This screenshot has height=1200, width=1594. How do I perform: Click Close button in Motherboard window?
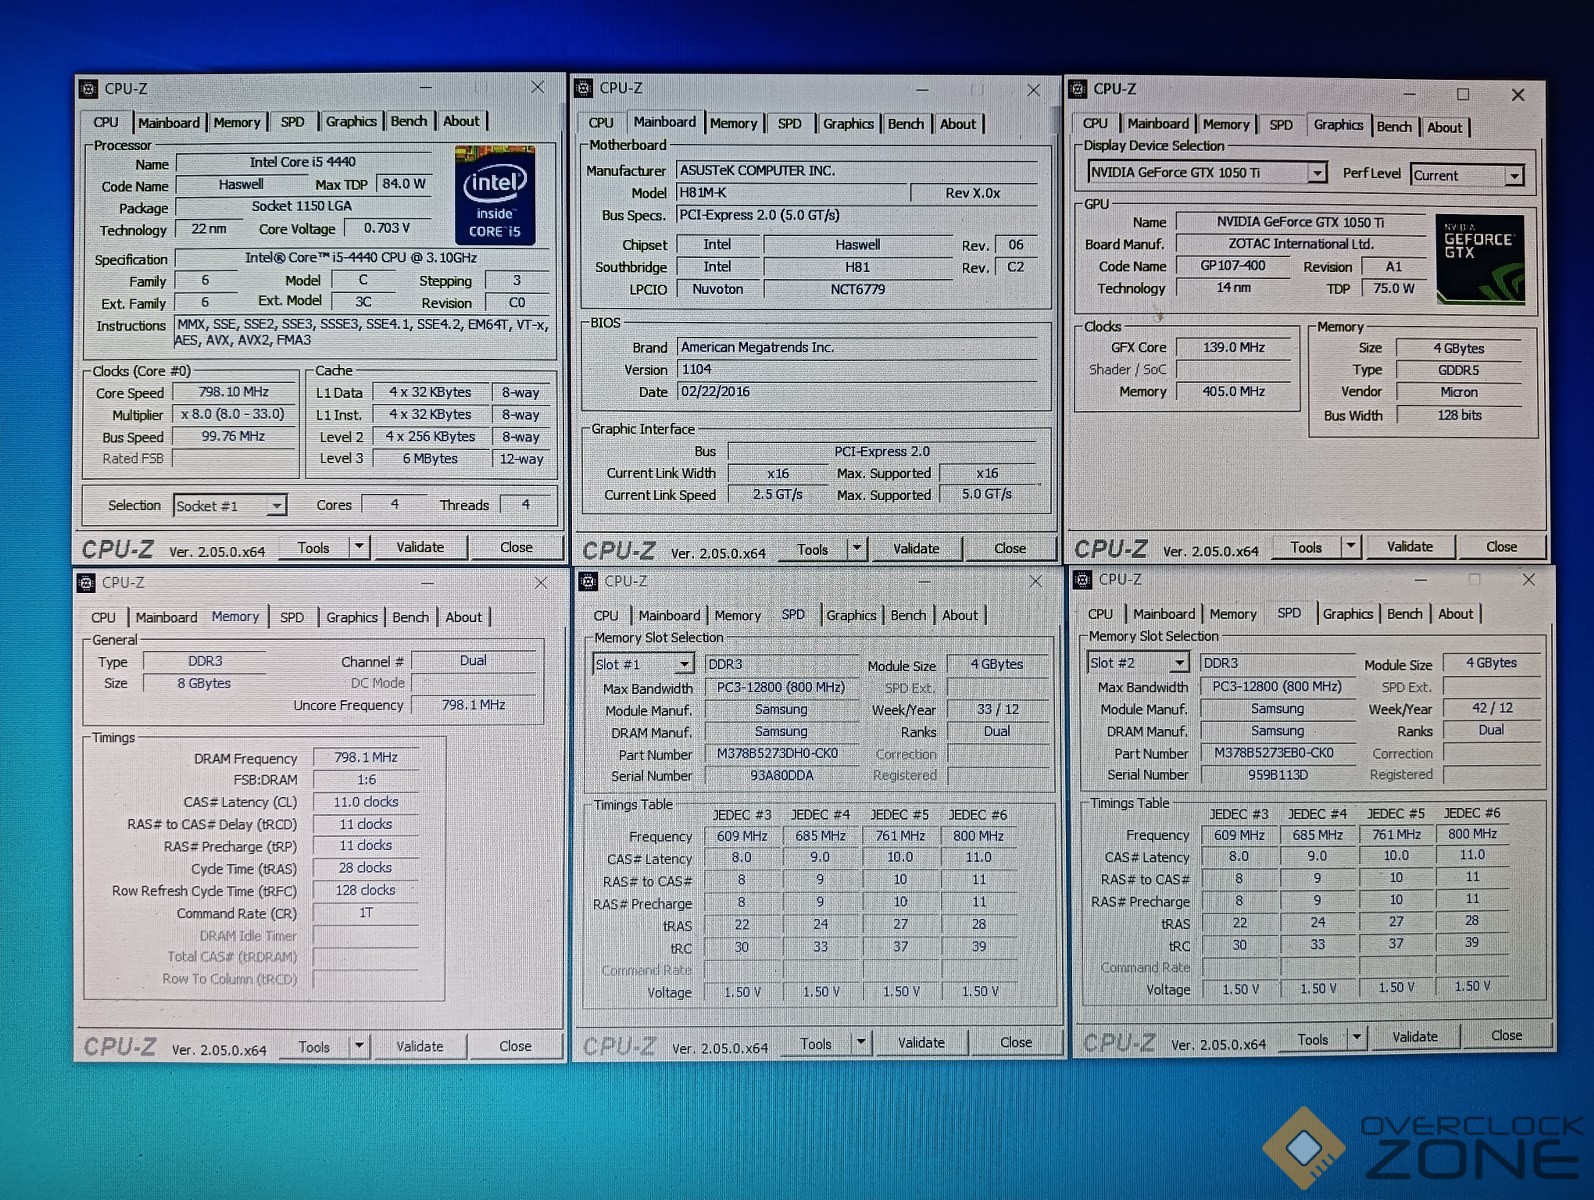click(x=1010, y=548)
